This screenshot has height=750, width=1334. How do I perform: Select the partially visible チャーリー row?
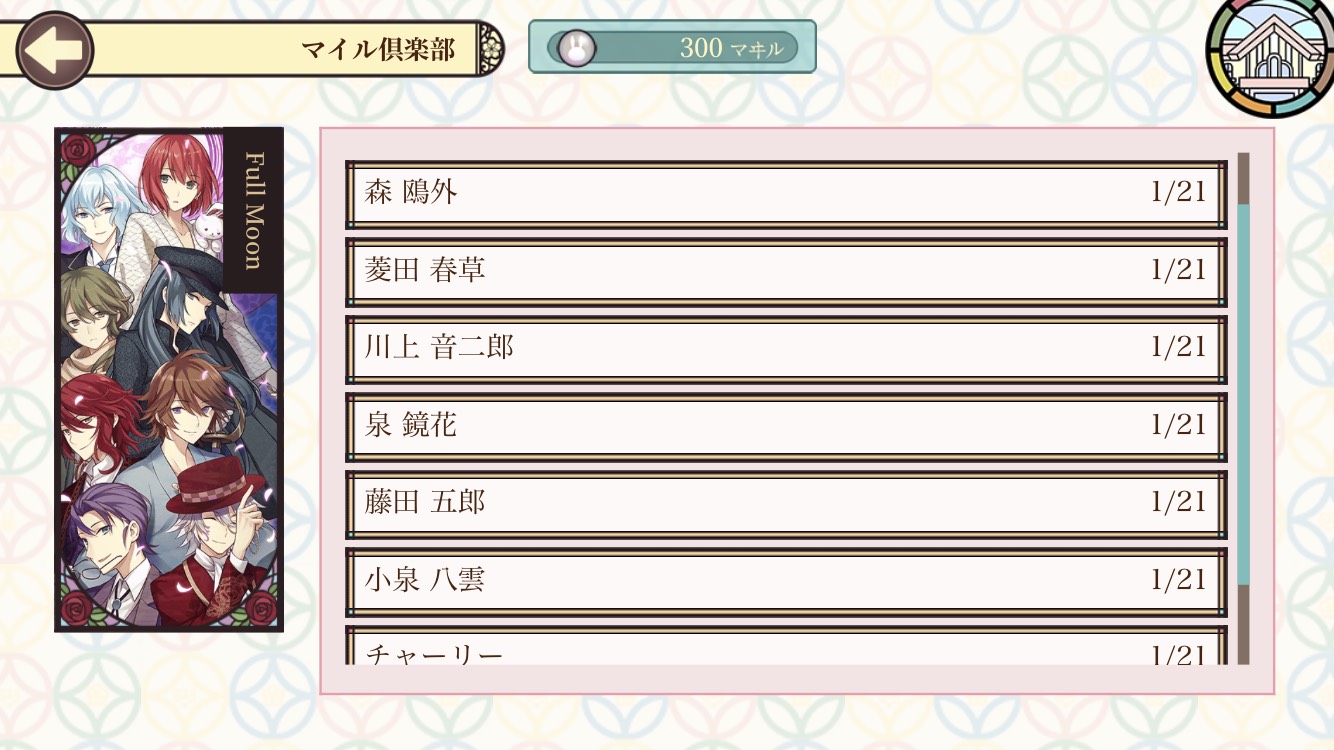(785, 648)
